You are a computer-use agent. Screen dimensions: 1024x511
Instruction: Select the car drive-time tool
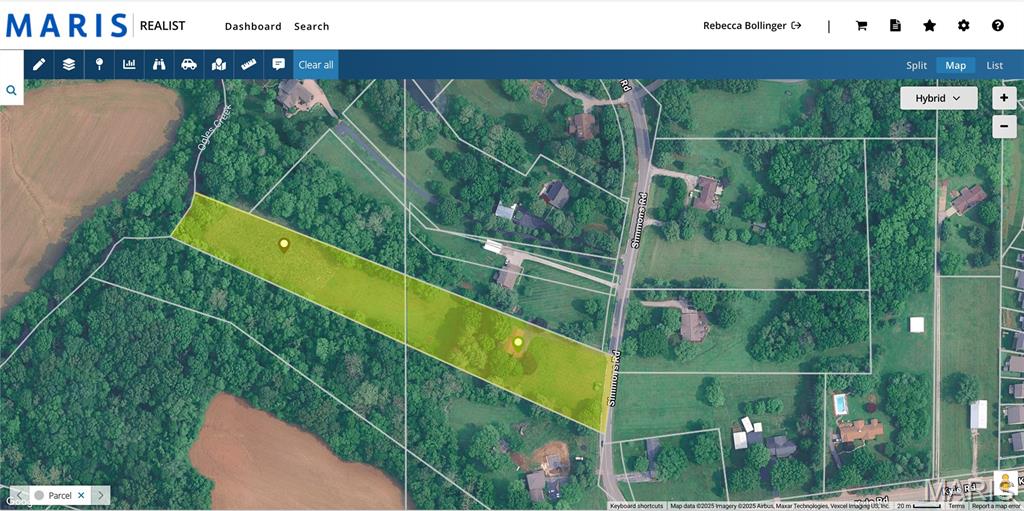coord(189,65)
